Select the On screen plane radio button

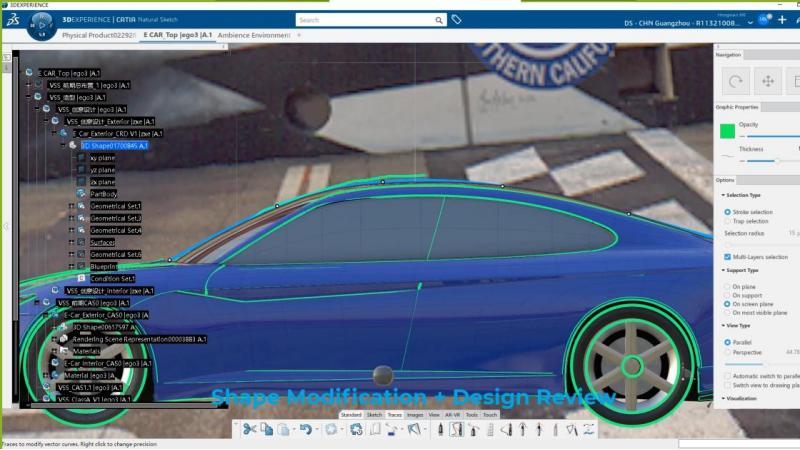point(727,304)
